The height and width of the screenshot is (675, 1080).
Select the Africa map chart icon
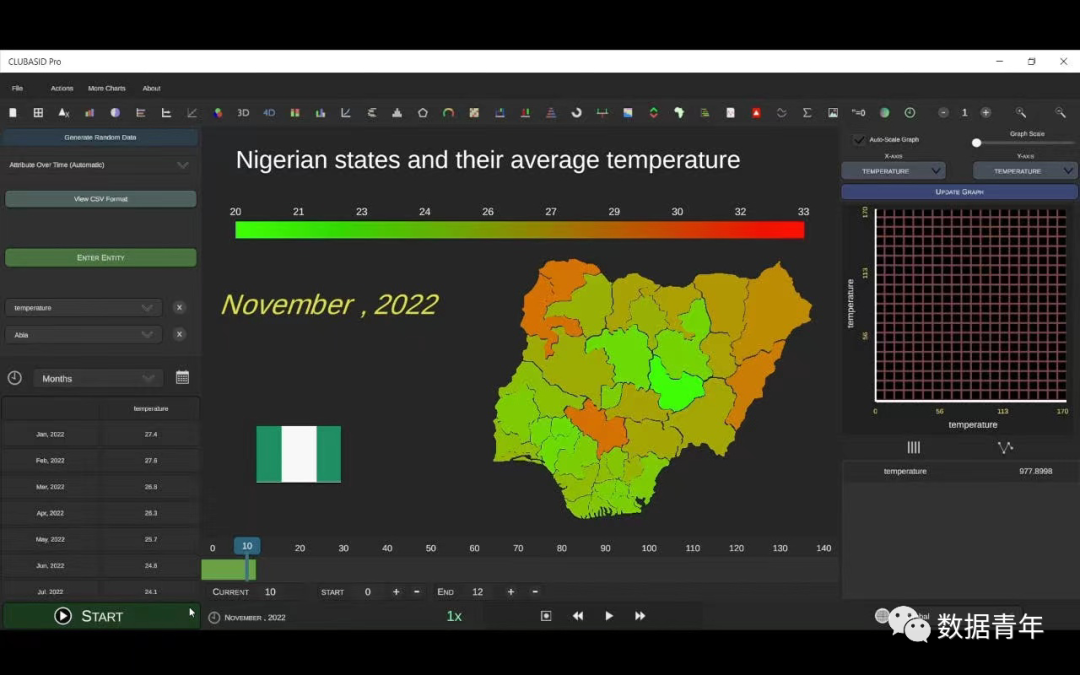coord(679,112)
